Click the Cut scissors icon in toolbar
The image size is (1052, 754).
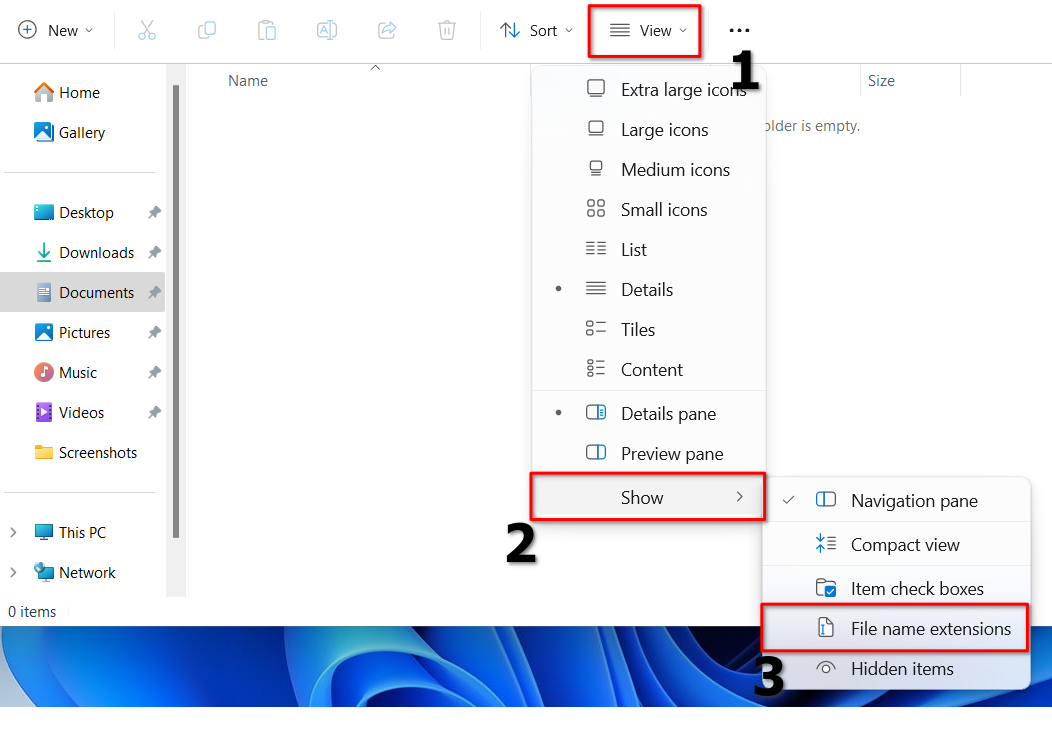(x=147, y=30)
